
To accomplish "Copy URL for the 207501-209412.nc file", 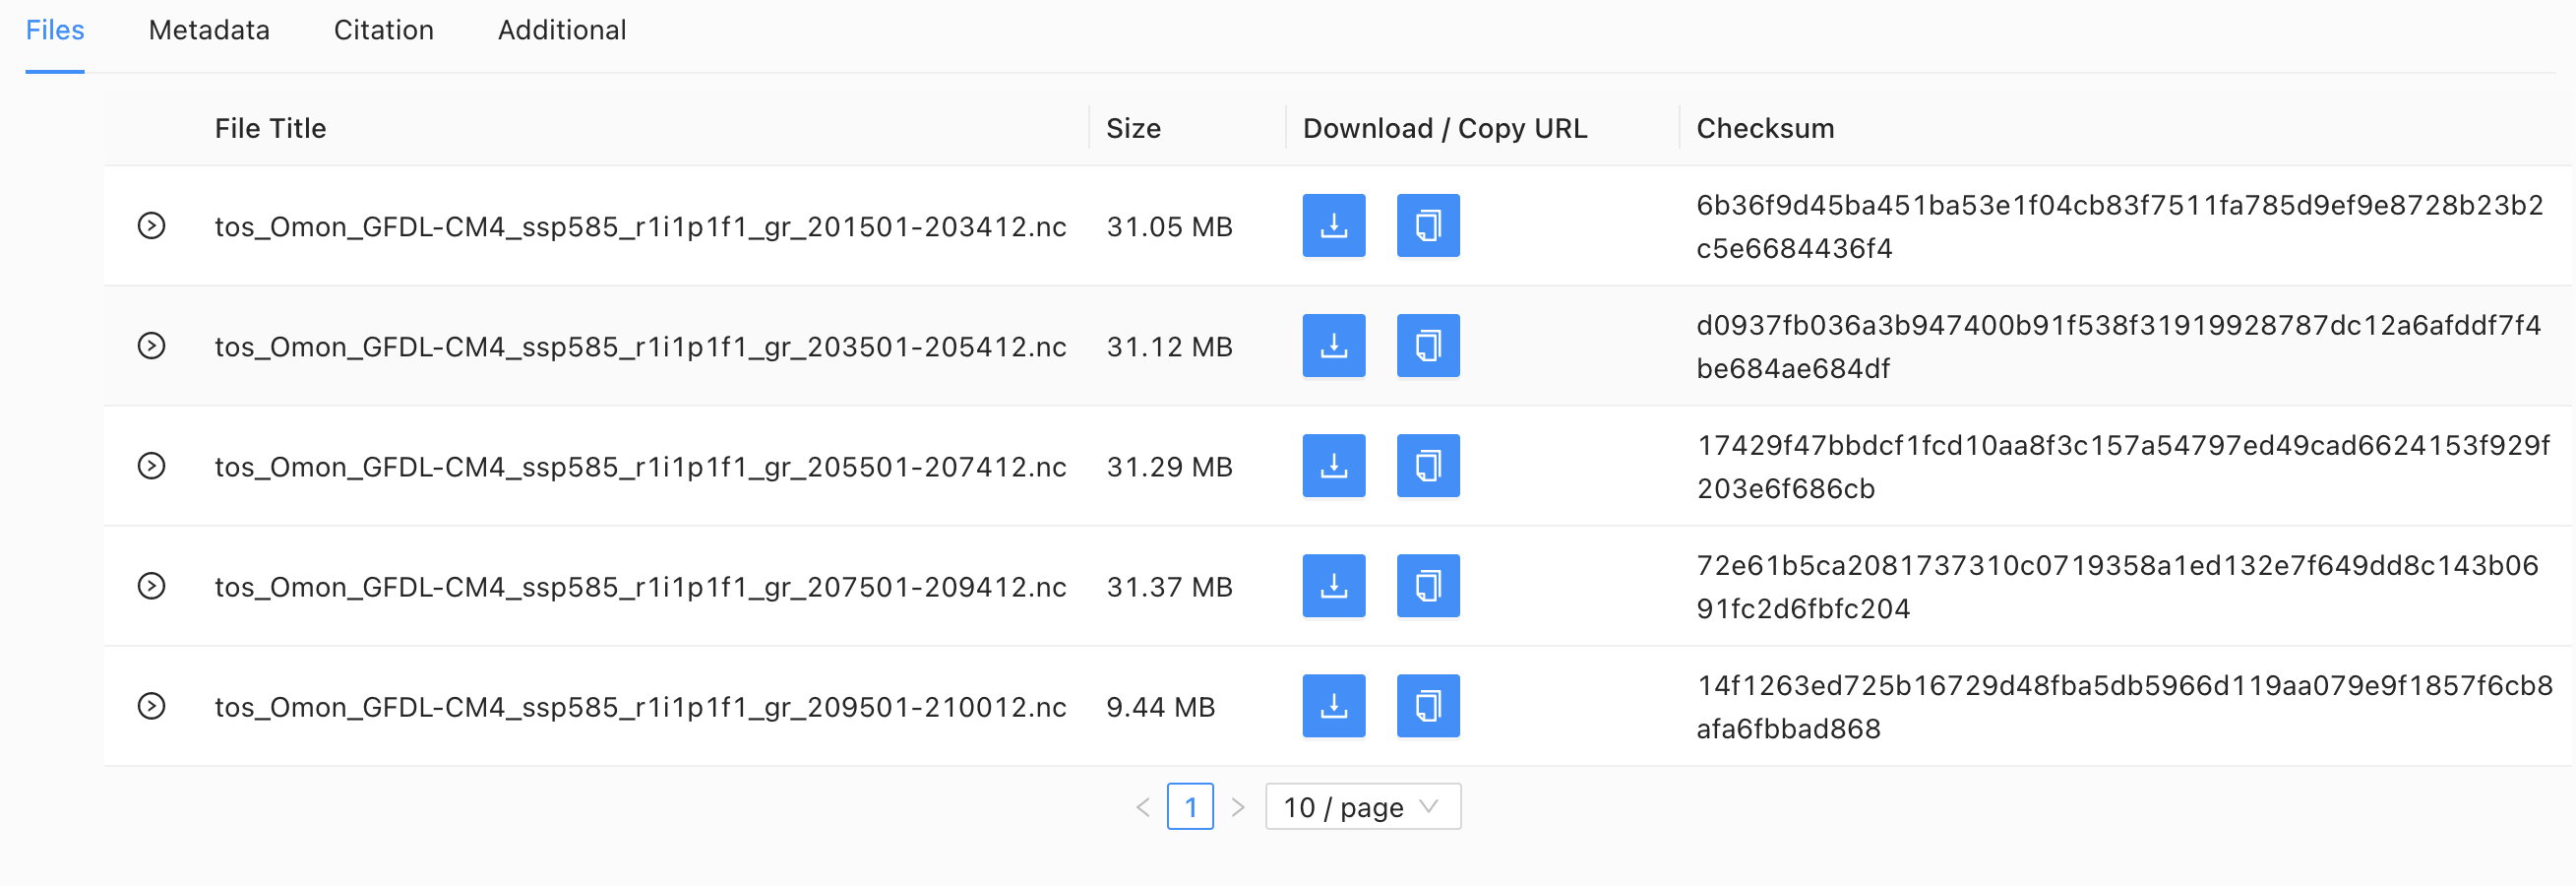I will click(1427, 585).
